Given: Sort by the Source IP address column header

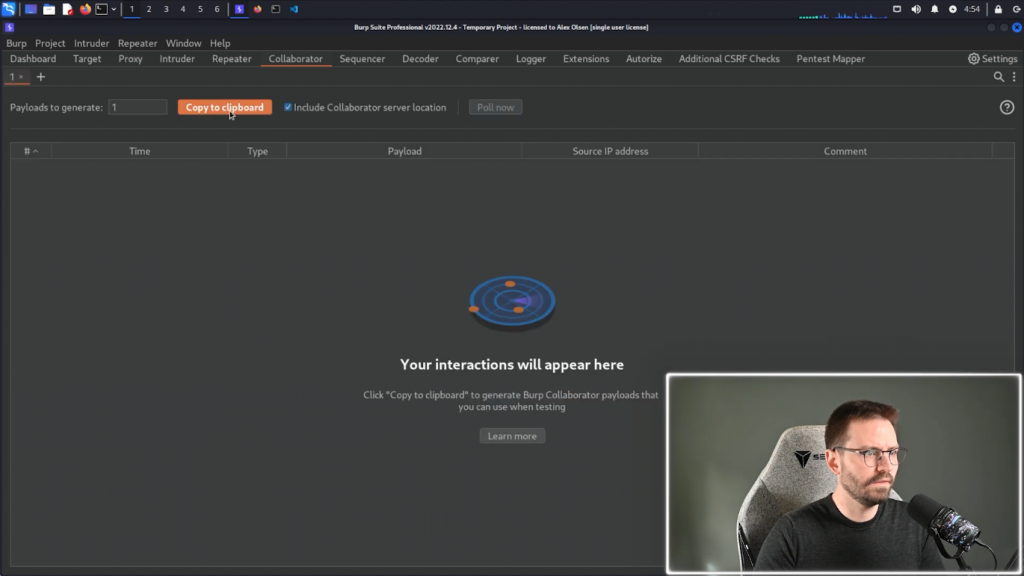Looking at the screenshot, I should (x=610, y=151).
